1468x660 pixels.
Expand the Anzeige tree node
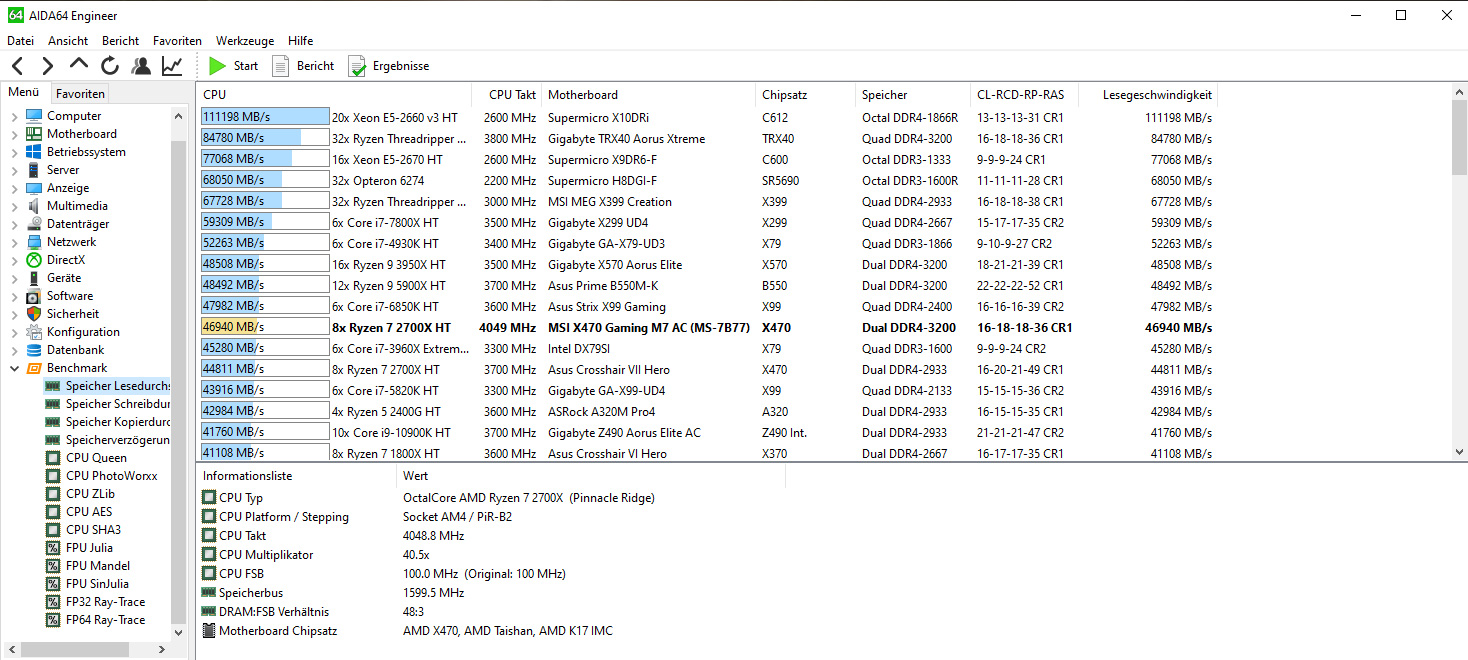tap(14, 188)
